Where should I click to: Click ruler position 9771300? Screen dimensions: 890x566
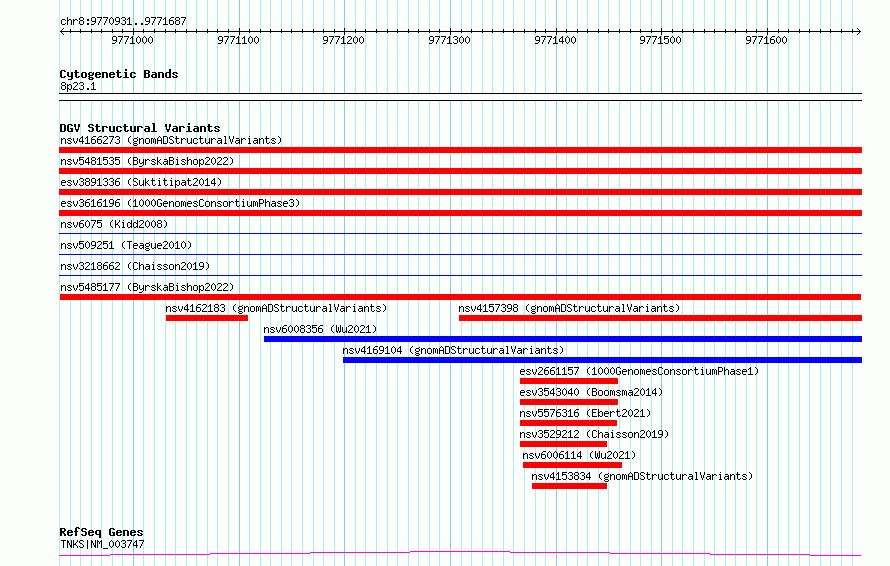tap(450, 40)
